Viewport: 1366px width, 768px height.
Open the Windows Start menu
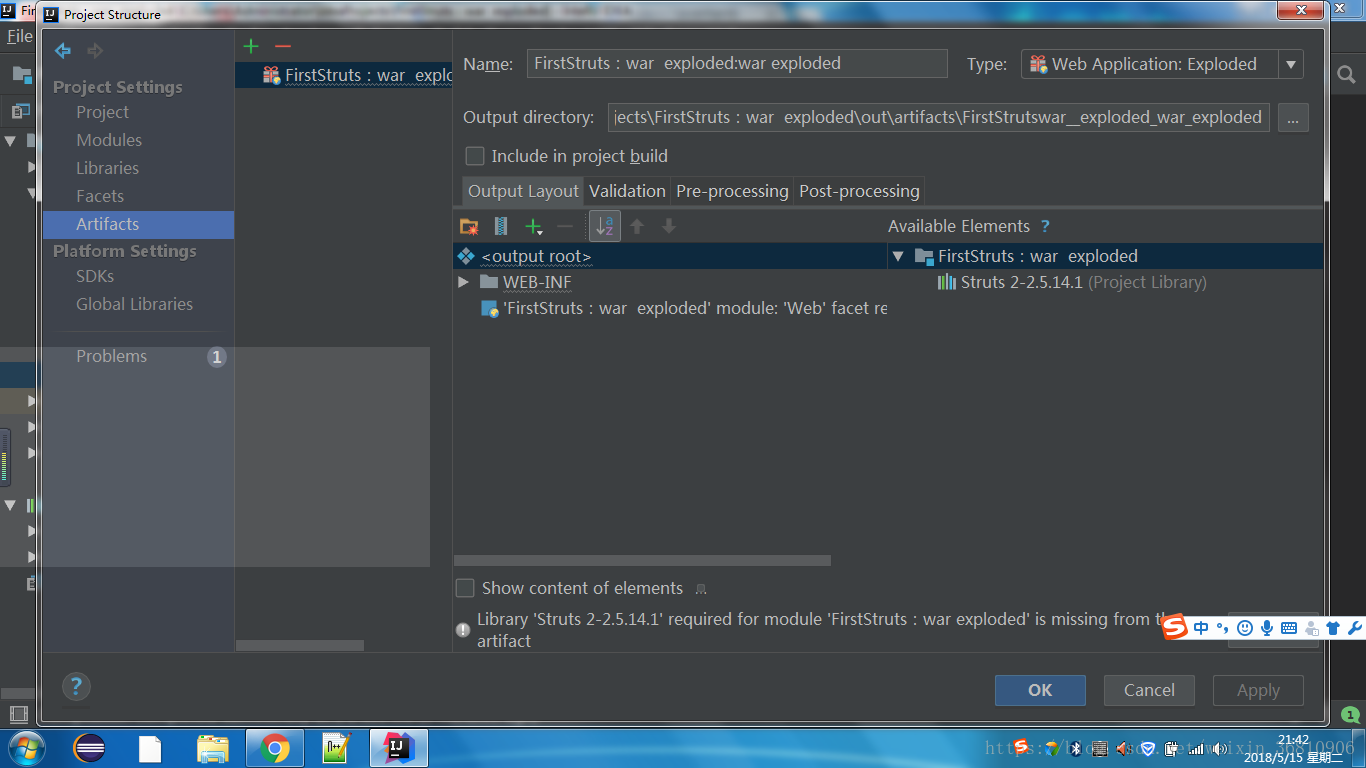tap(27, 748)
